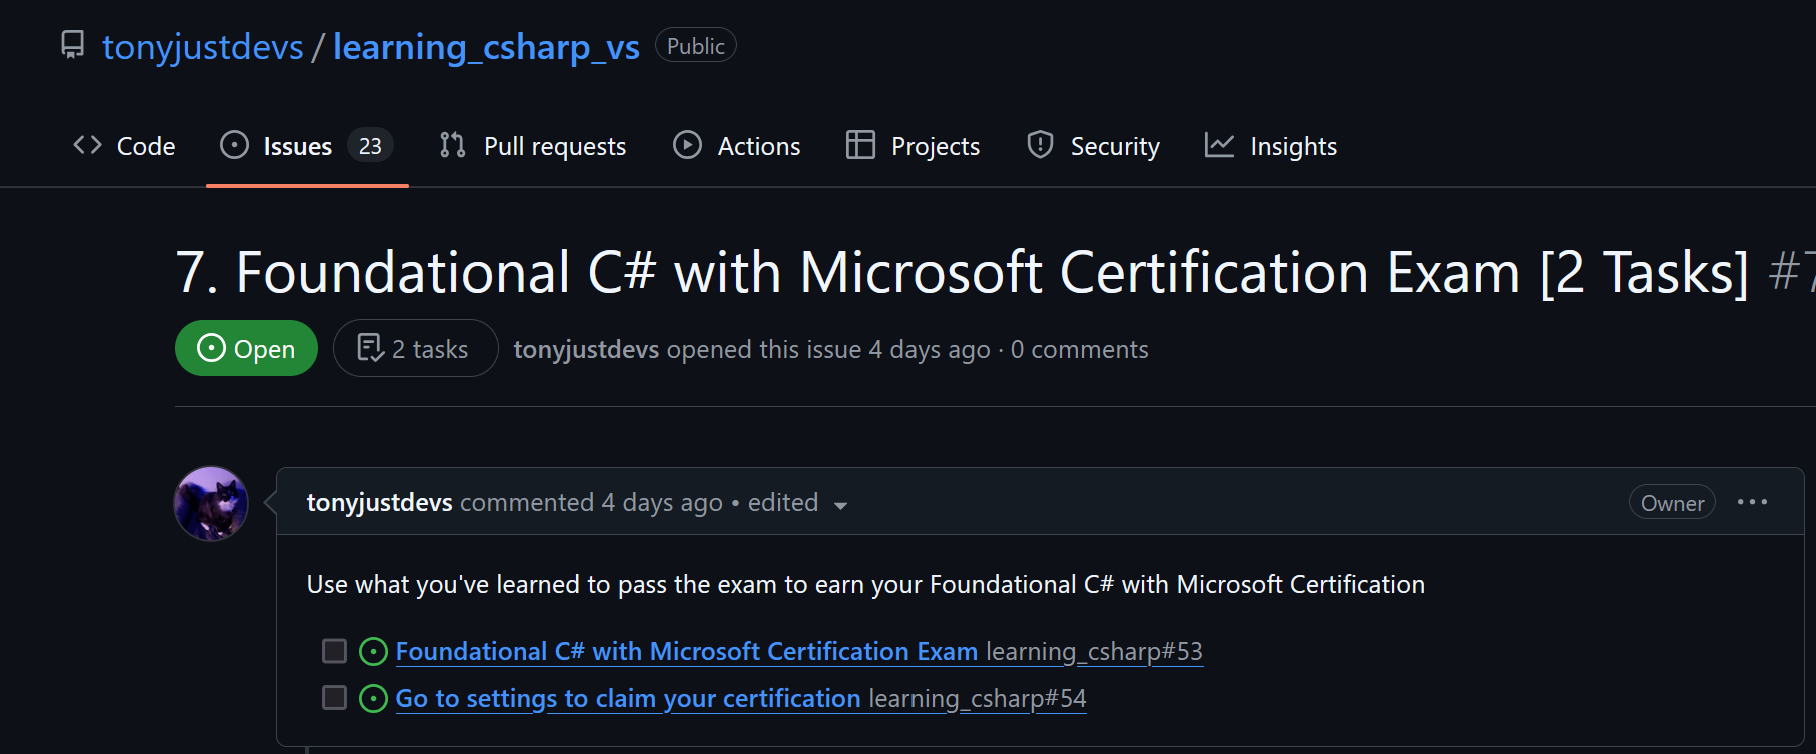
Task: Open the Actions tab
Action: click(737, 146)
